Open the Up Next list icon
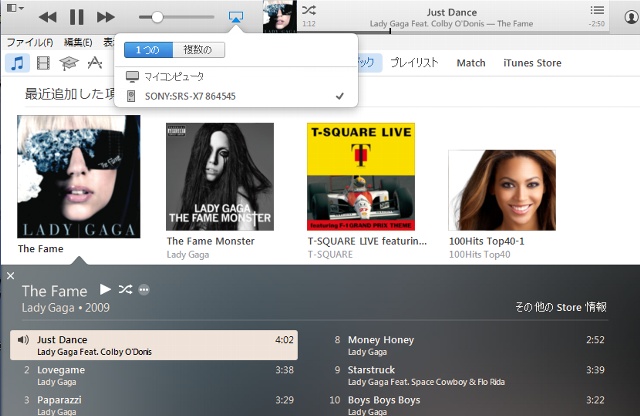Screen dimensions: 640x416 (x=597, y=10)
